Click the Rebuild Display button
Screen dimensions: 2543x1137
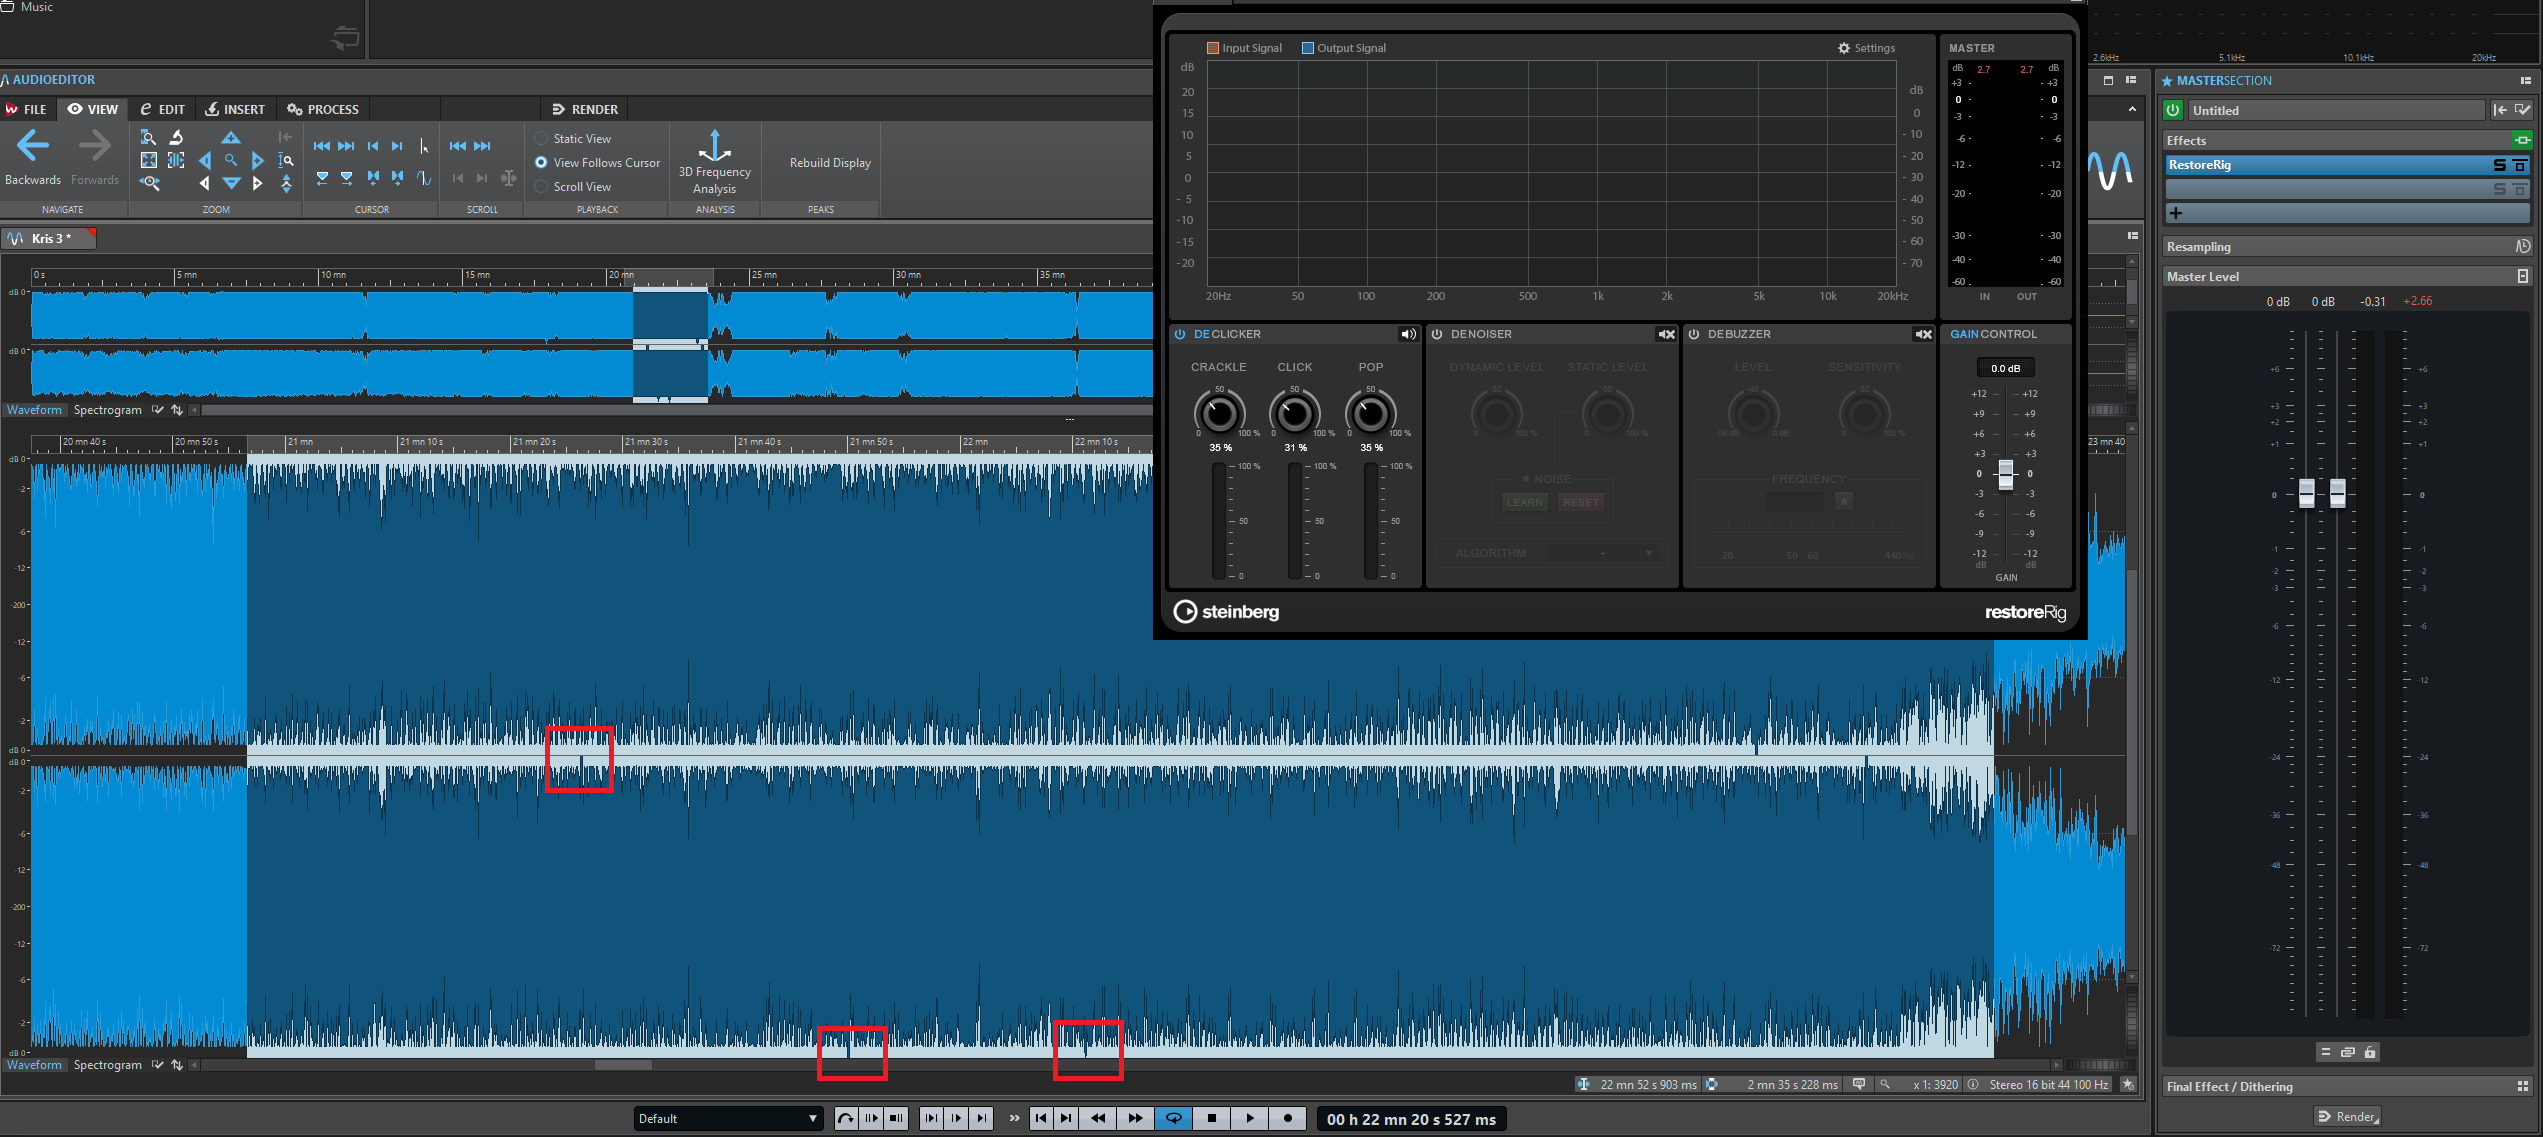click(x=830, y=162)
